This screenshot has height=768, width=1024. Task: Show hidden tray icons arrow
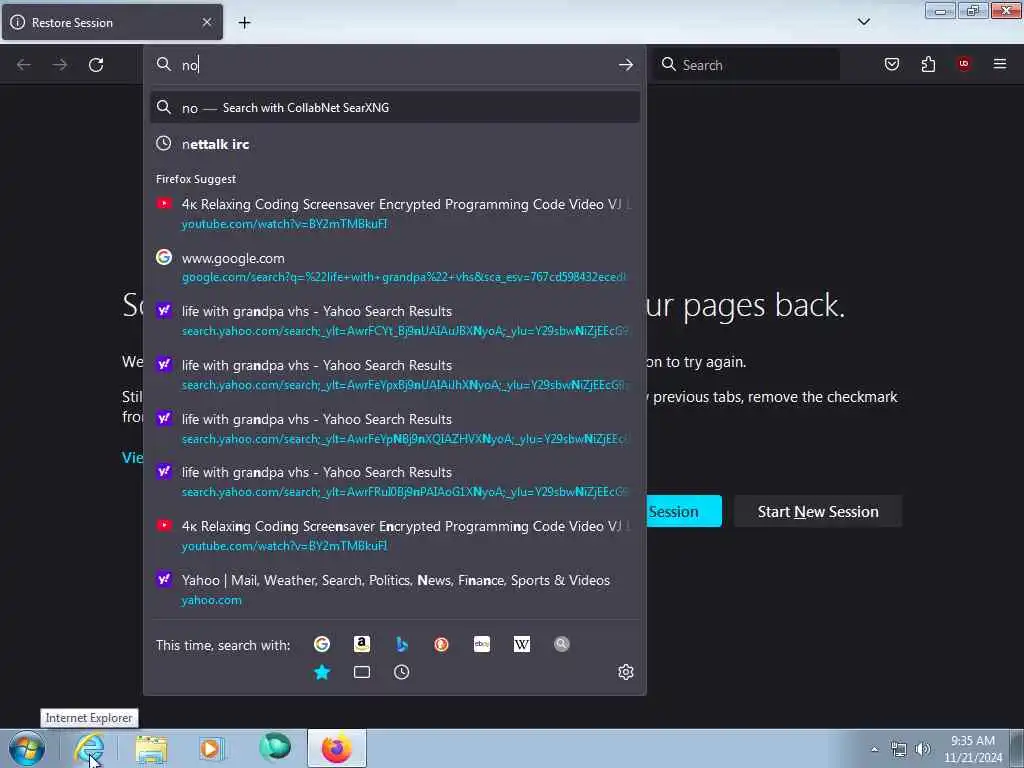[x=874, y=749]
